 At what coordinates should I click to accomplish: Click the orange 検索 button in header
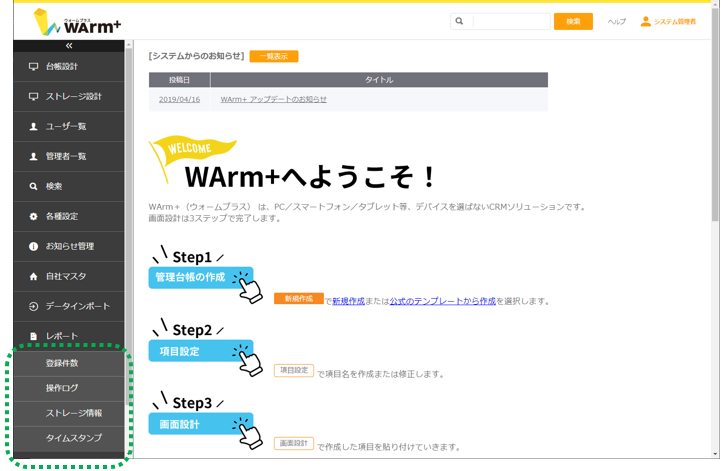point(573,21)
